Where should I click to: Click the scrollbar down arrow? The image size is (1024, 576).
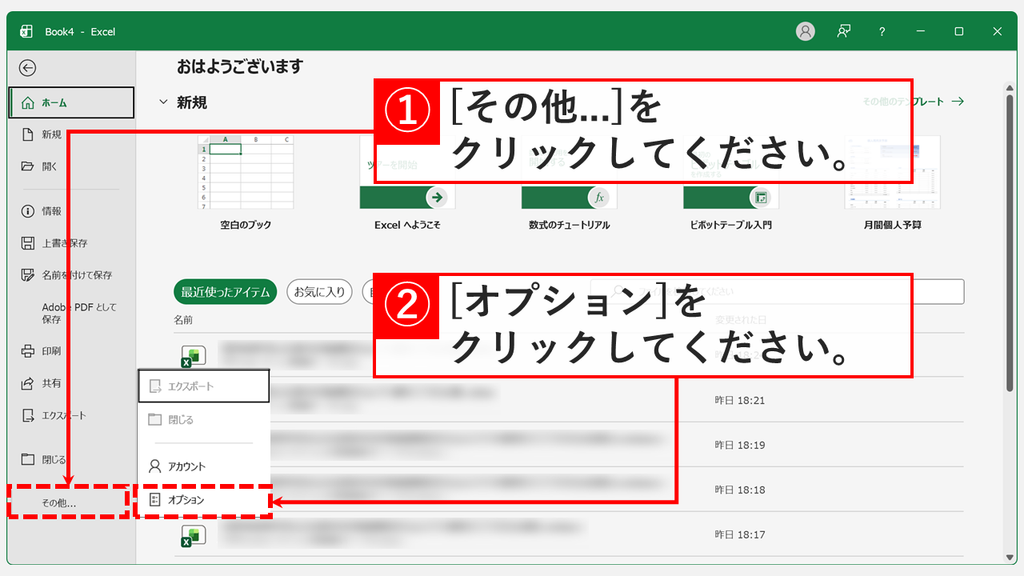1010,557
